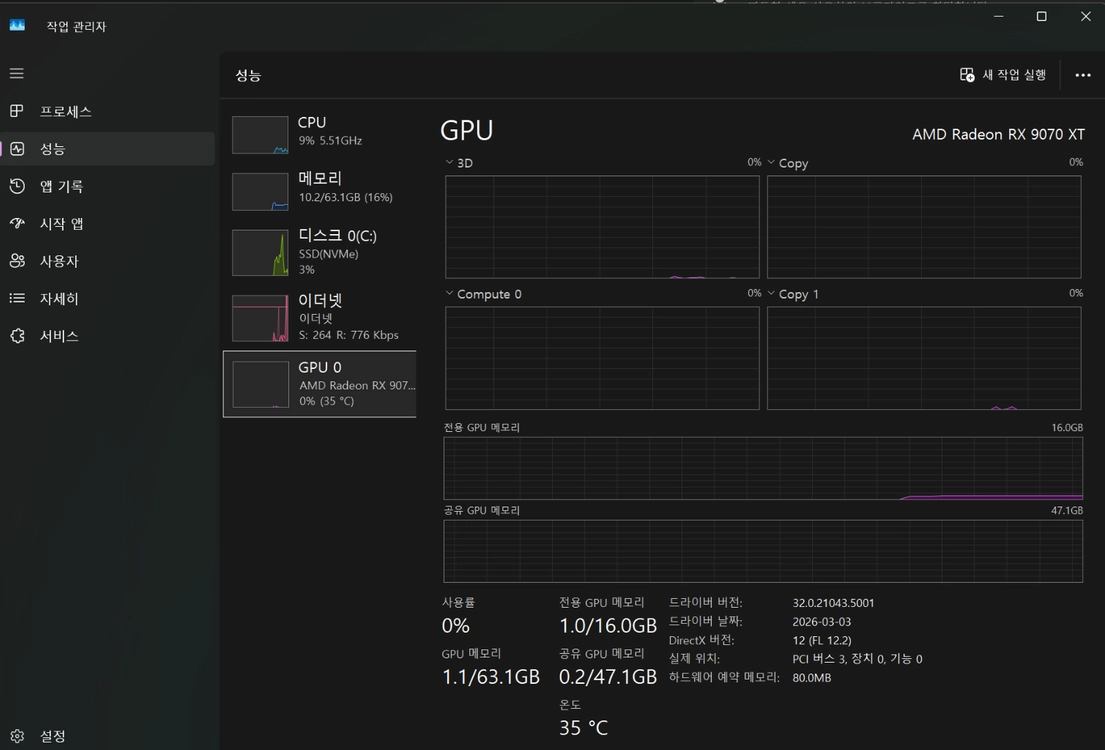This screenshot has height=750, width=1105.
Task: Maximize the Task Manager window
Action: pyautogui.click(x=1042, y=16)
